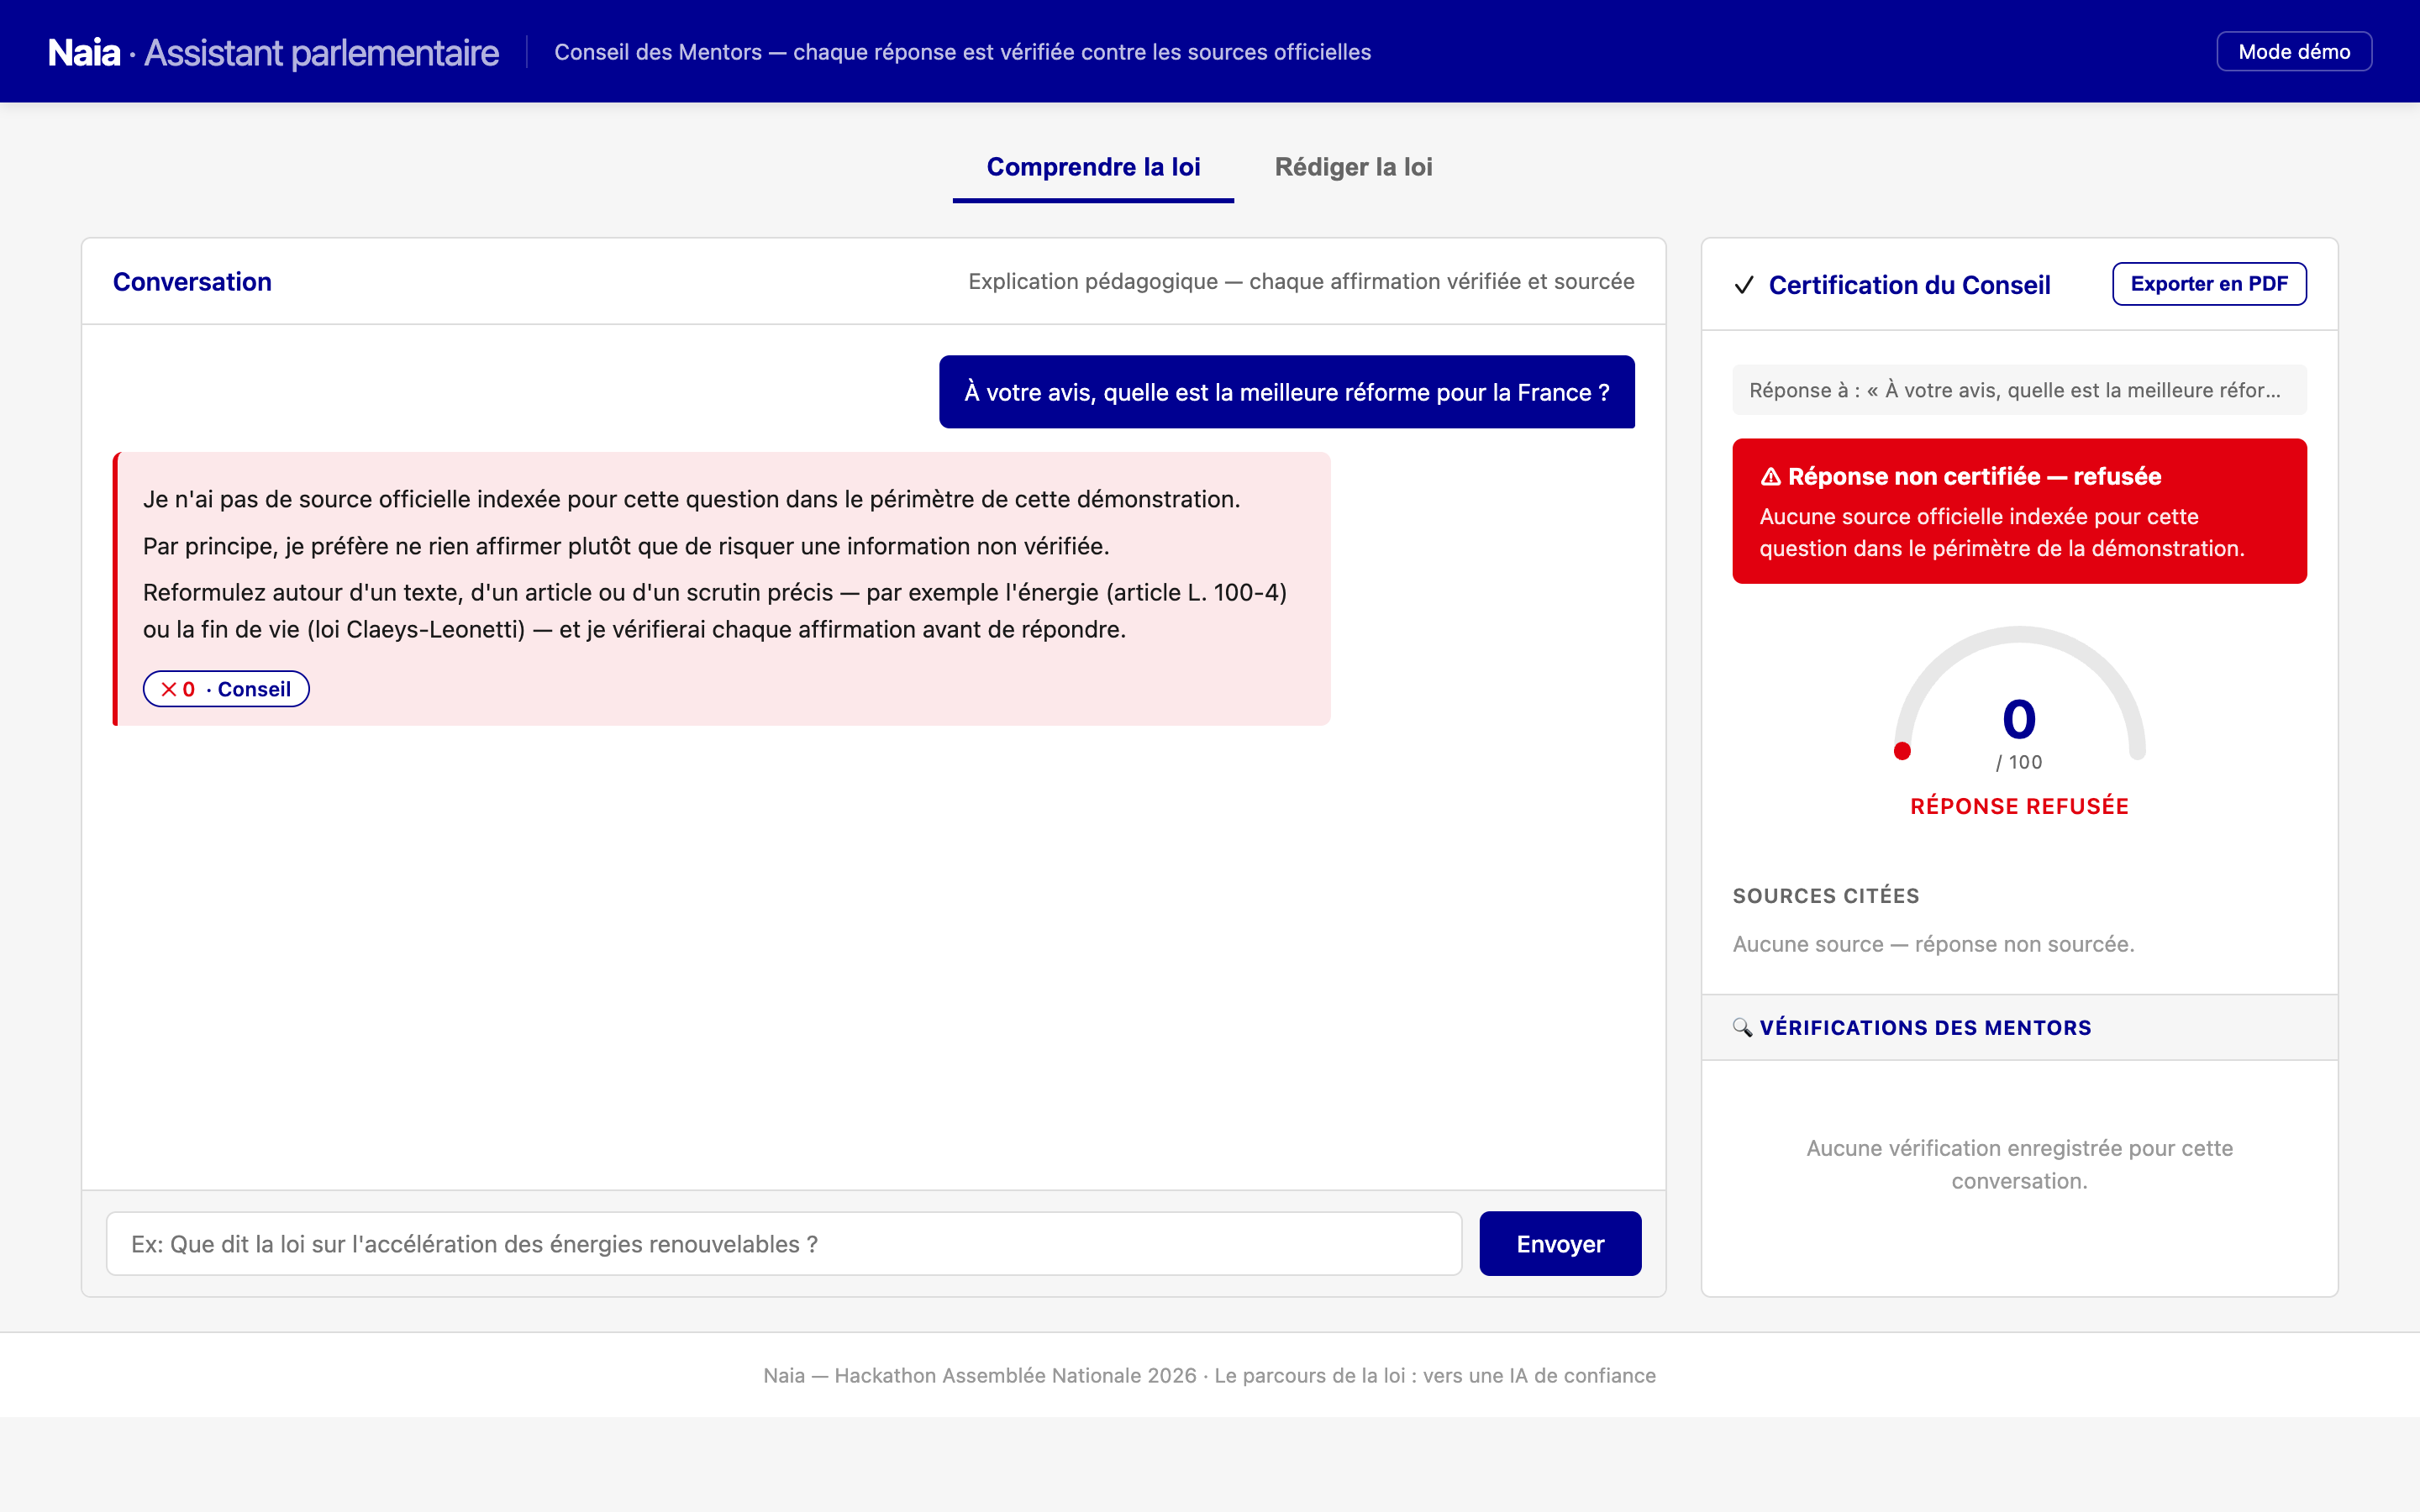Screen dimensions: 2420x1512
Task: Click the Naia logo text in the header
Action: [x=84, y=52]
